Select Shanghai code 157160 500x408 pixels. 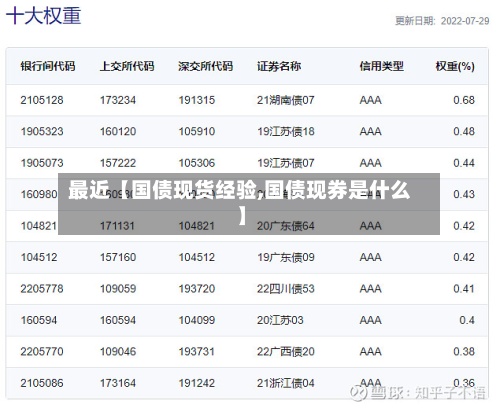tap(118, 257)
